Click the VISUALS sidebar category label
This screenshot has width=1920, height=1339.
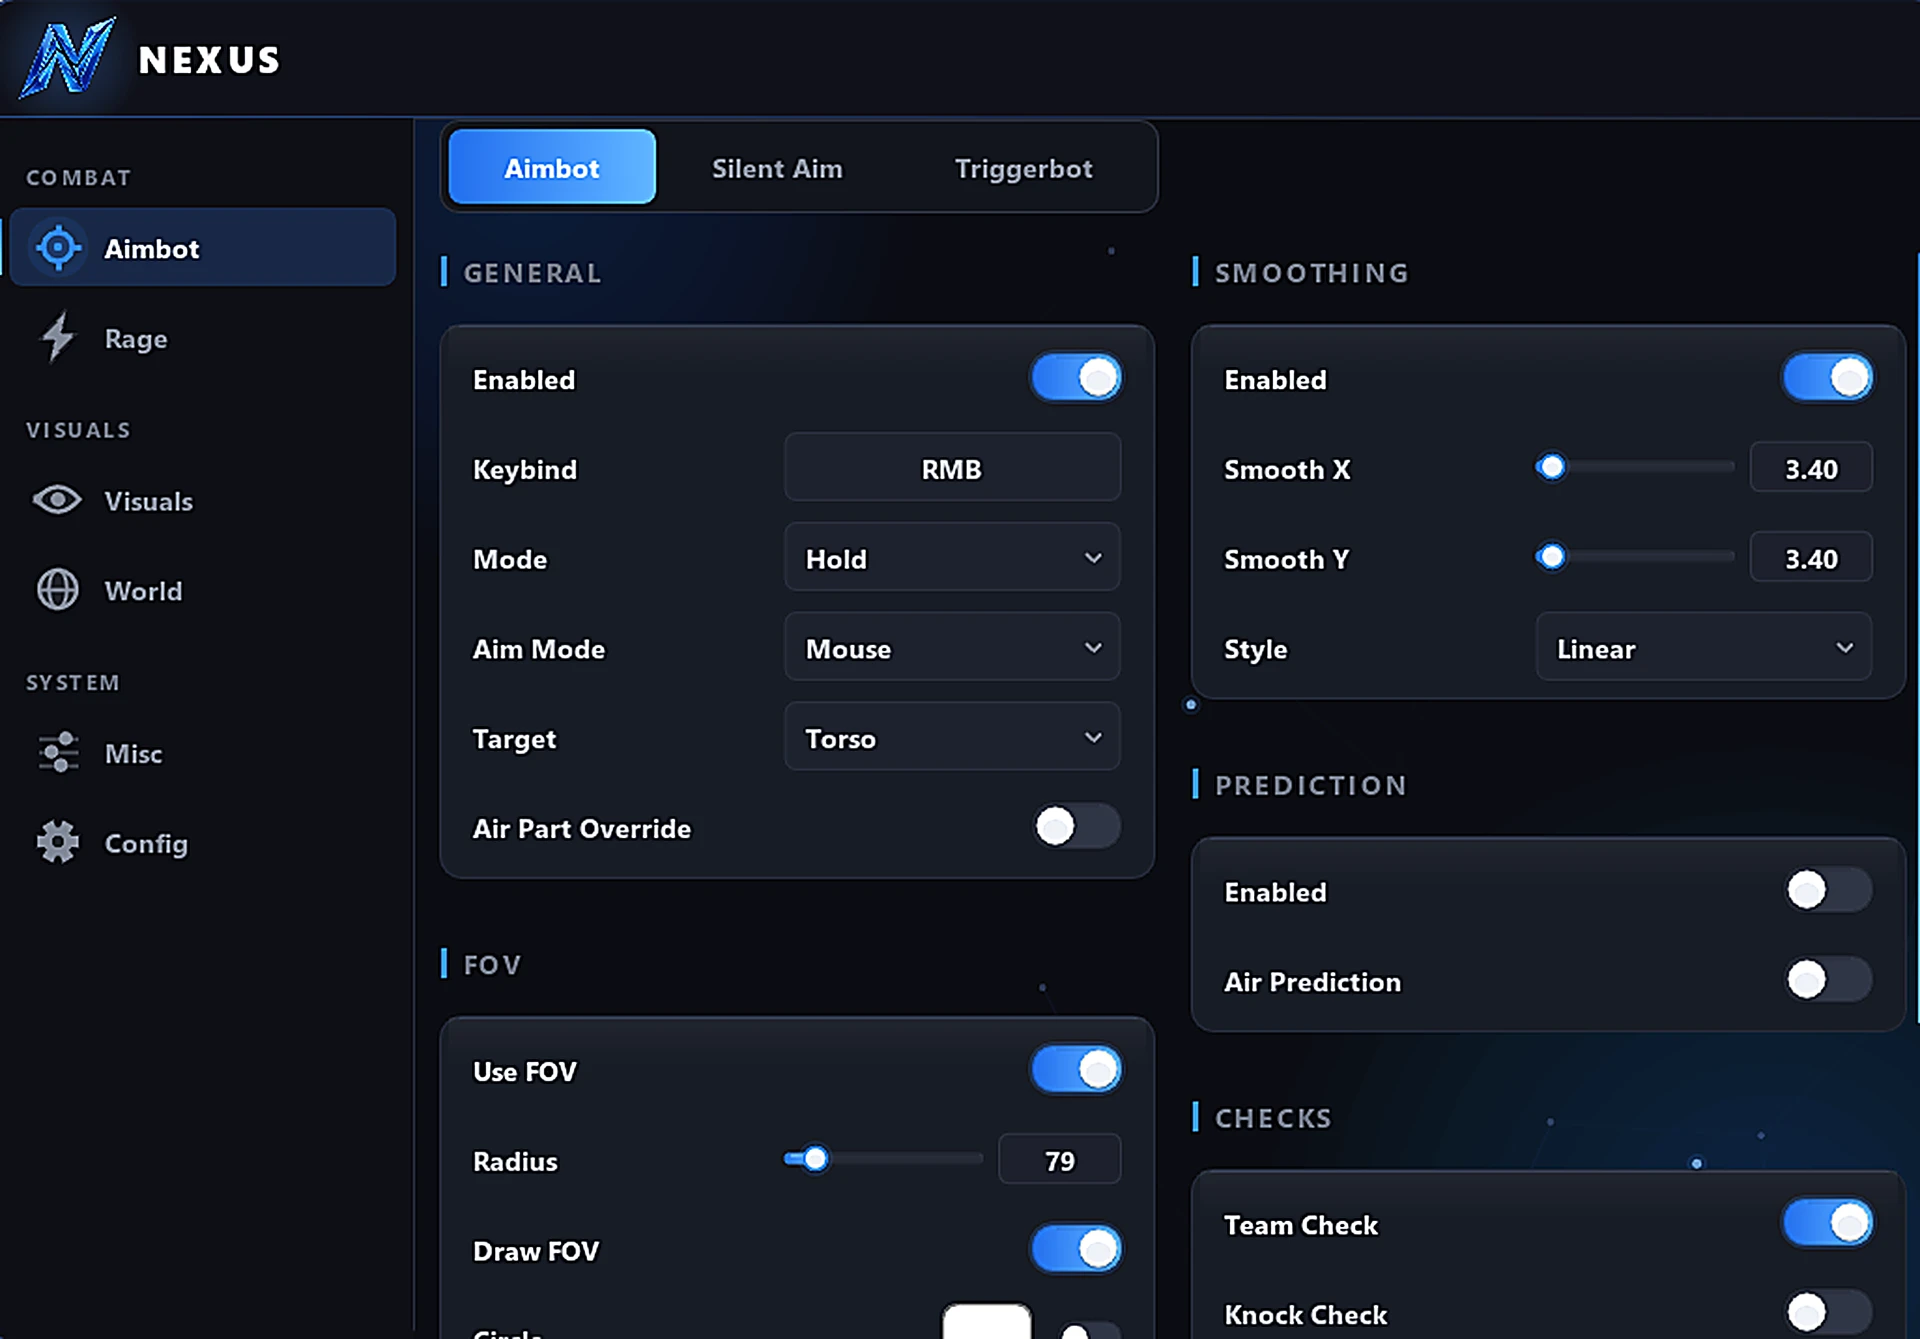pyautogui.click(x=78, y=430)
